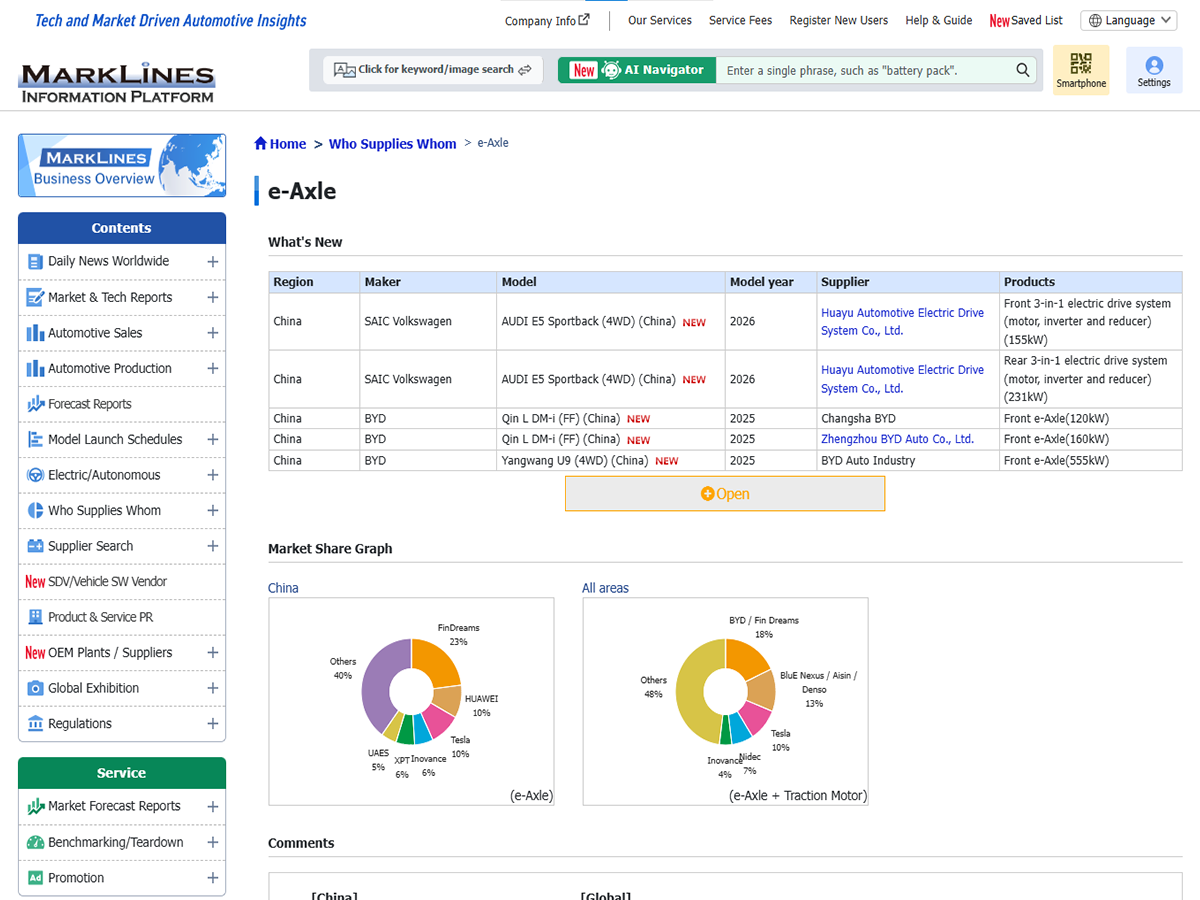1200x900 pixels.
Task: Click the Electric/Autonomous steering wheel icon
Action: click(x=35, y=475)
